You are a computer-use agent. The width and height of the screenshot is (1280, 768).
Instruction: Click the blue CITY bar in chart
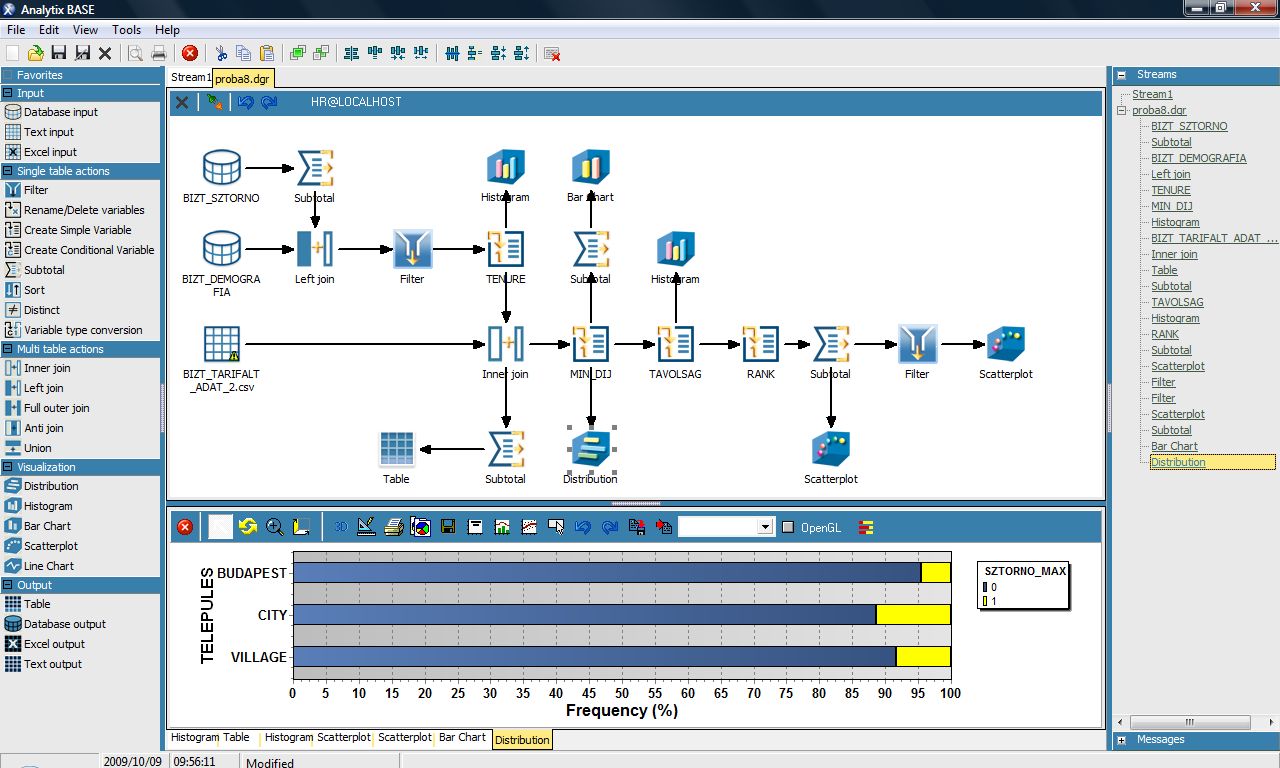tap(584, 615)
